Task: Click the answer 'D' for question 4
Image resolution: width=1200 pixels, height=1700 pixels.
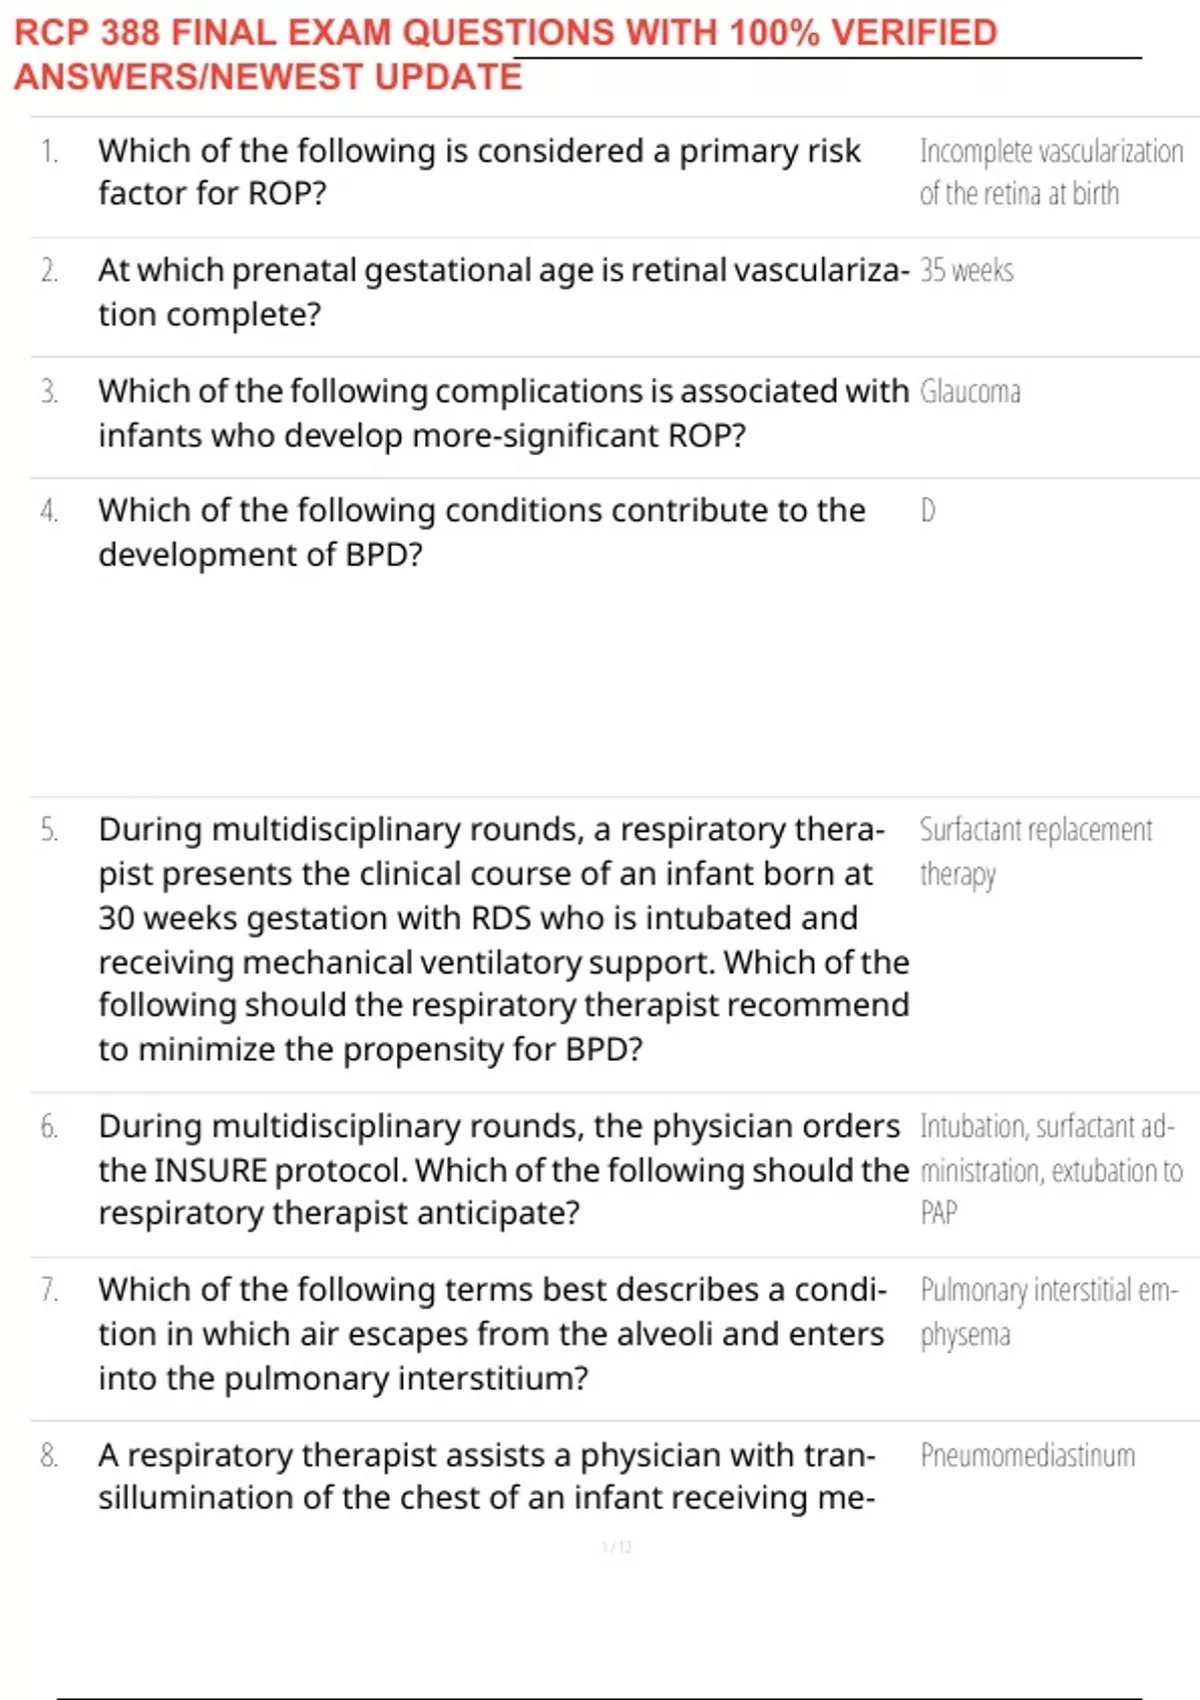Action: coord(928,511)
